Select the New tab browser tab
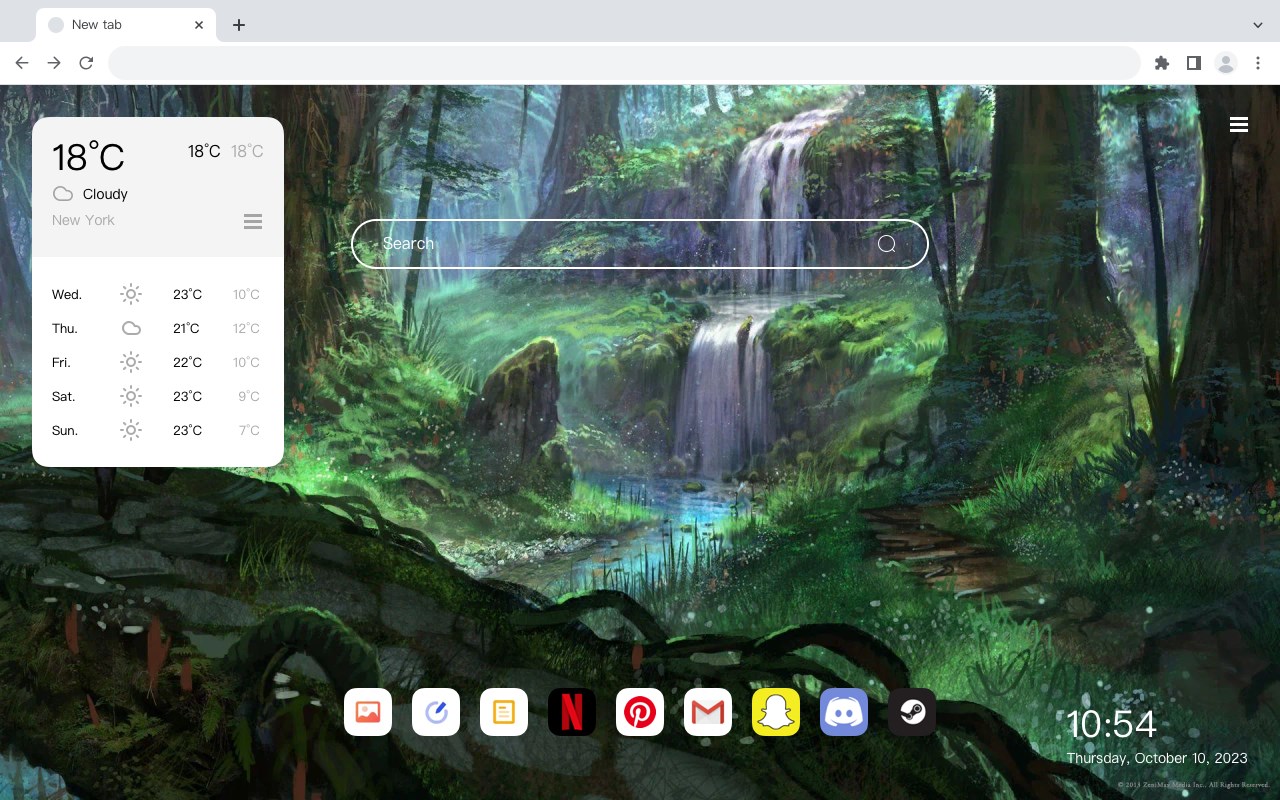The height and width of the screenshot is (800, 1280). pyautogui.click(x=126, y=25)
